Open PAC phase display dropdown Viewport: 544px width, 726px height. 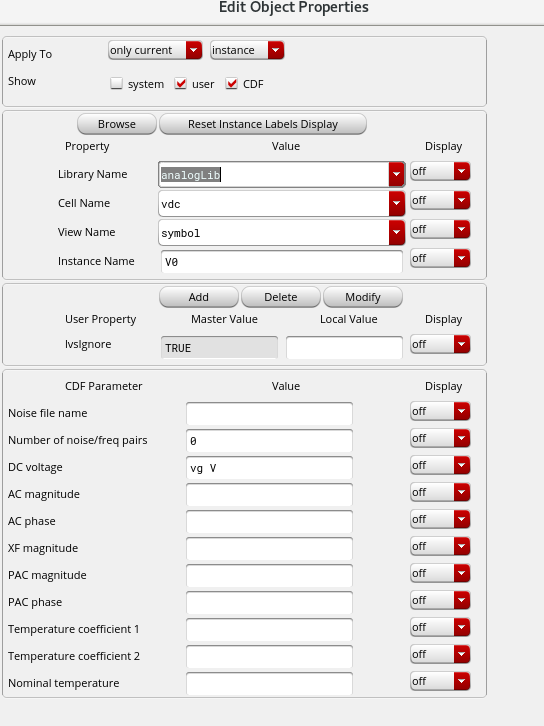point(440,600)
